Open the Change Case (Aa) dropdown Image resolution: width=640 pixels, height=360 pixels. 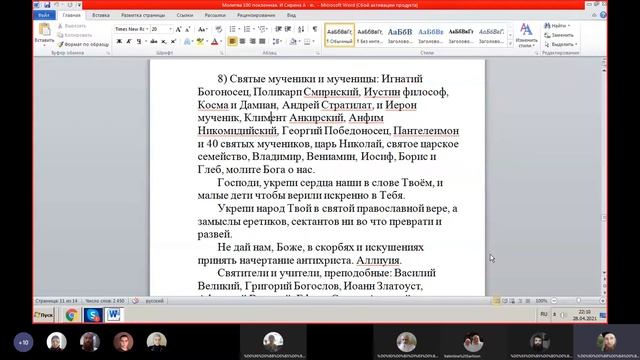click(202, 29)
